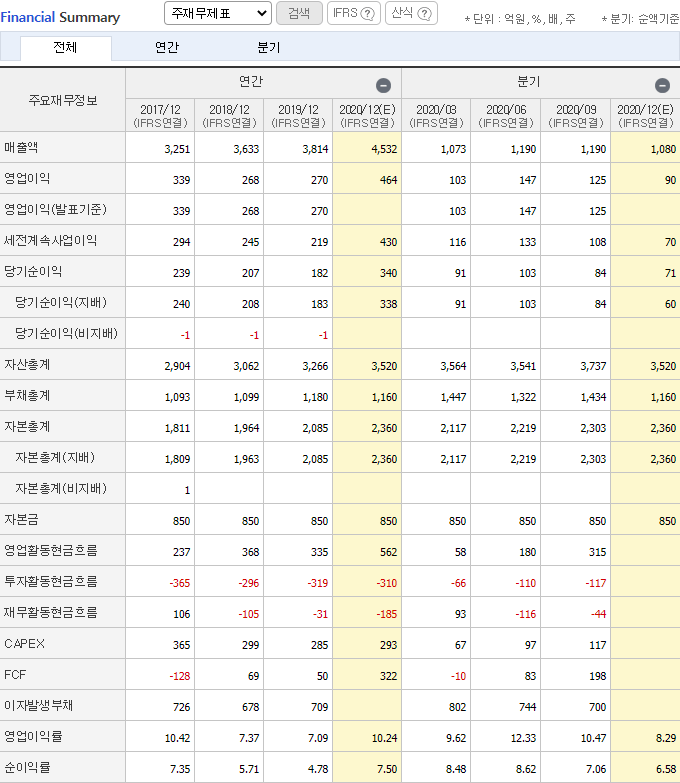Click the 이자발생부채 row label
Viewport: 680px width, 783px height.
[38, 706]
